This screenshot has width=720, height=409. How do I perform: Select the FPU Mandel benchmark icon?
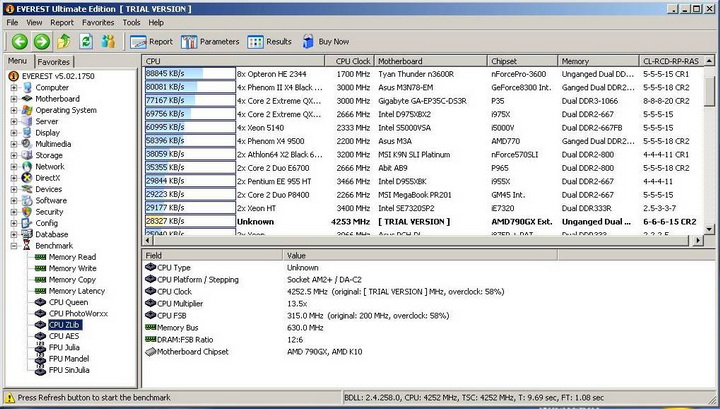point(40,359)
